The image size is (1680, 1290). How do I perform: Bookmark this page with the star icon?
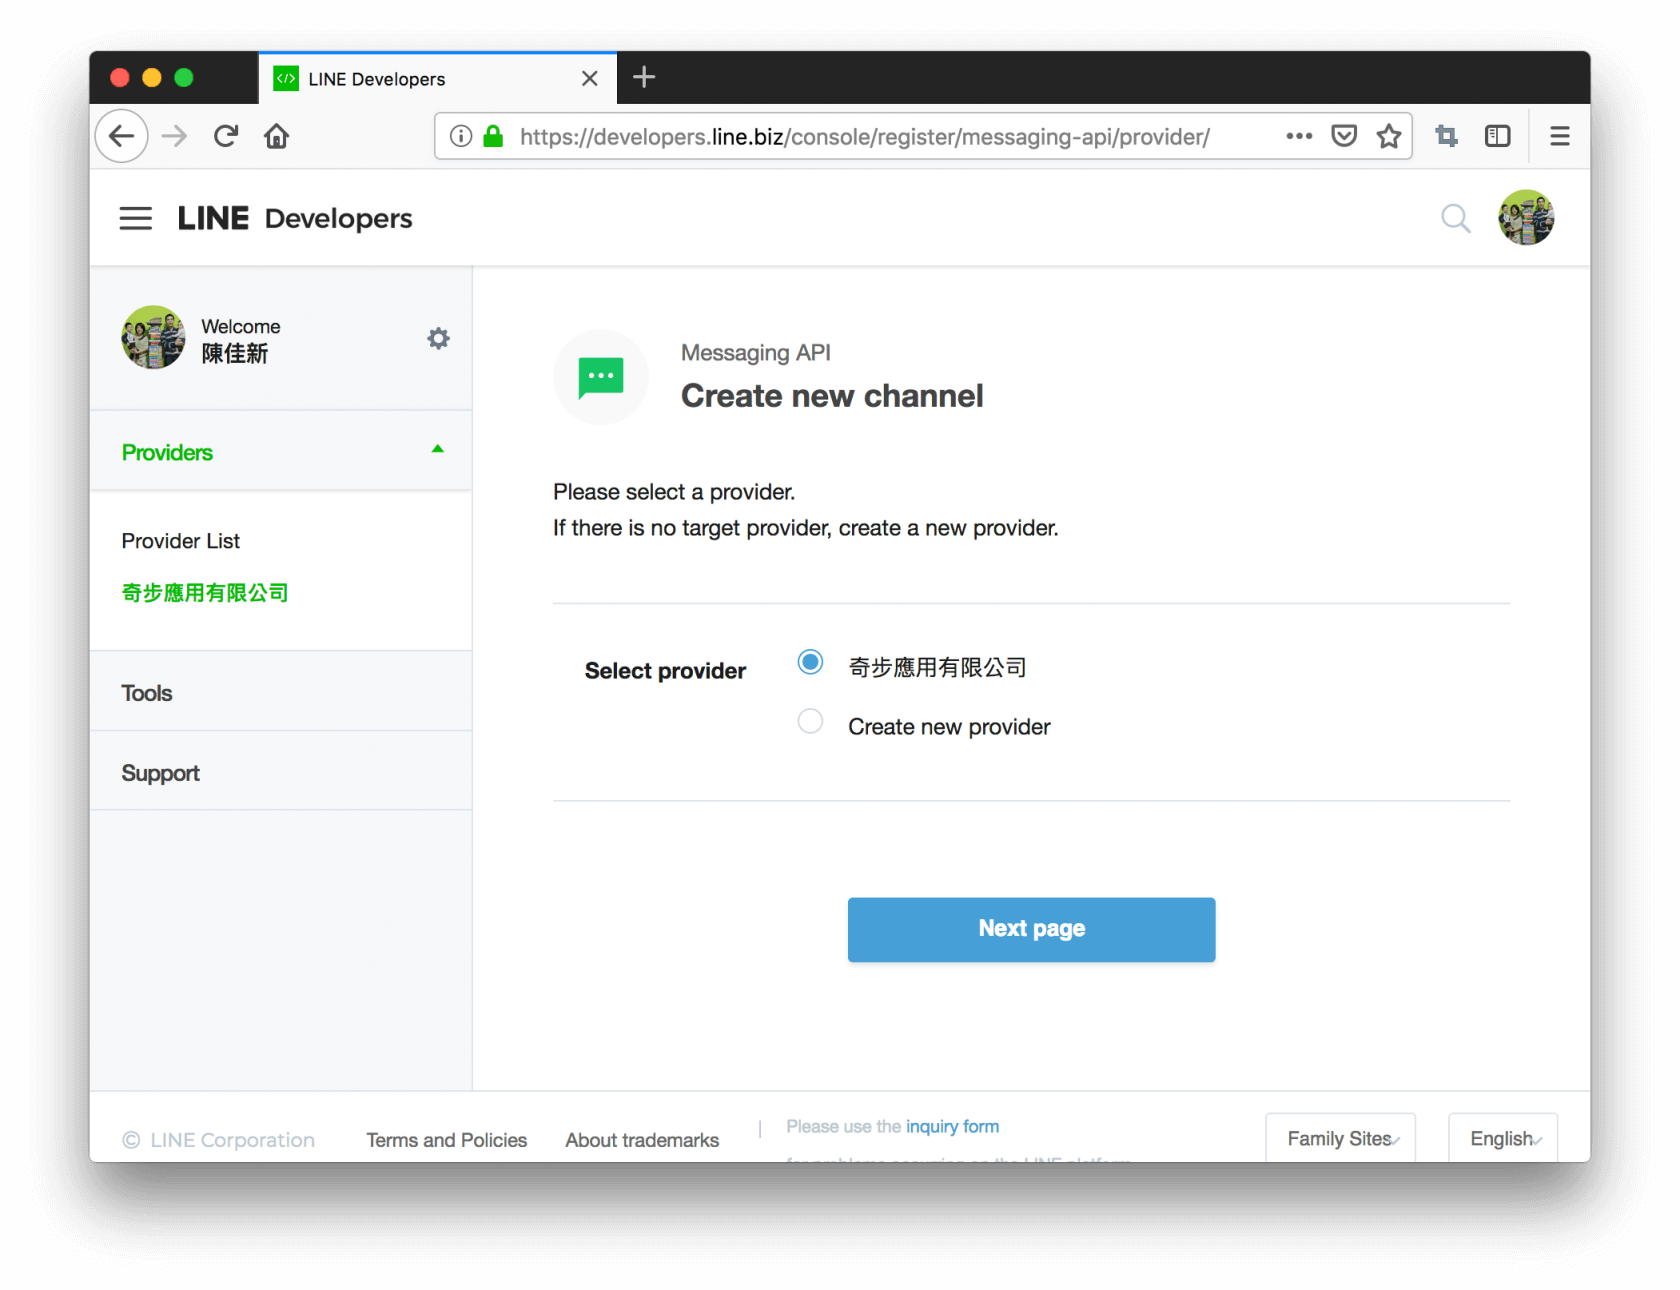(1389, 136)
